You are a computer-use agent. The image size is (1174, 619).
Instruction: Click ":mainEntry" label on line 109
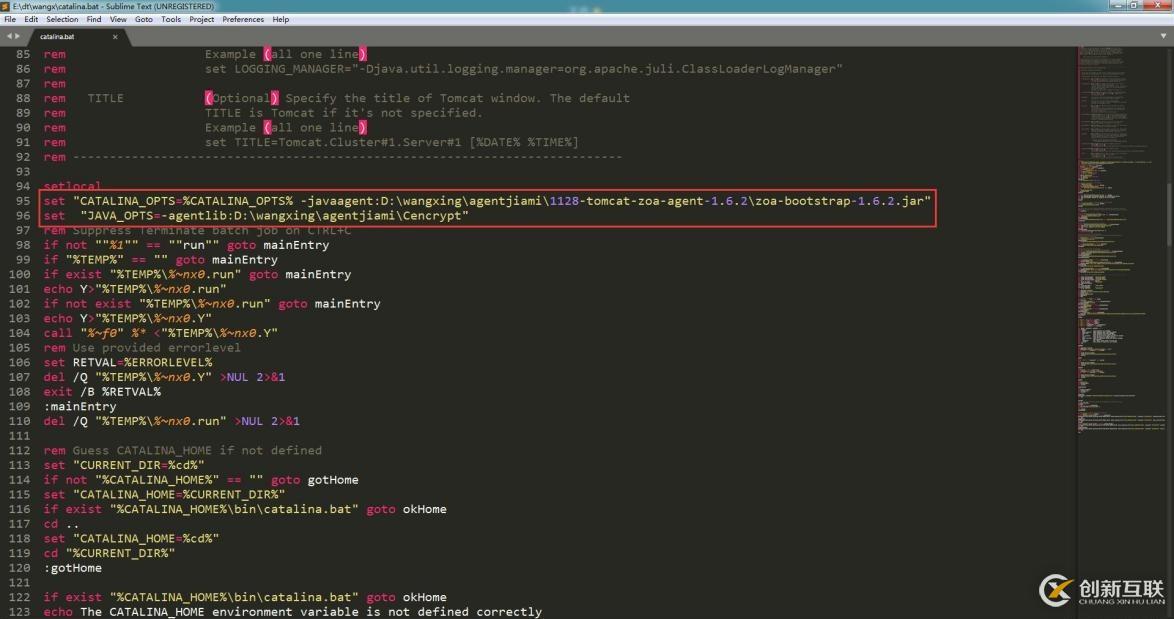[80, 406]
